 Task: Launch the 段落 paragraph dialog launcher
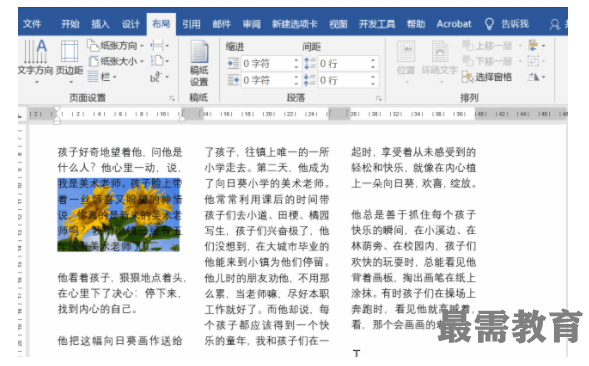[x=379, y=98]
